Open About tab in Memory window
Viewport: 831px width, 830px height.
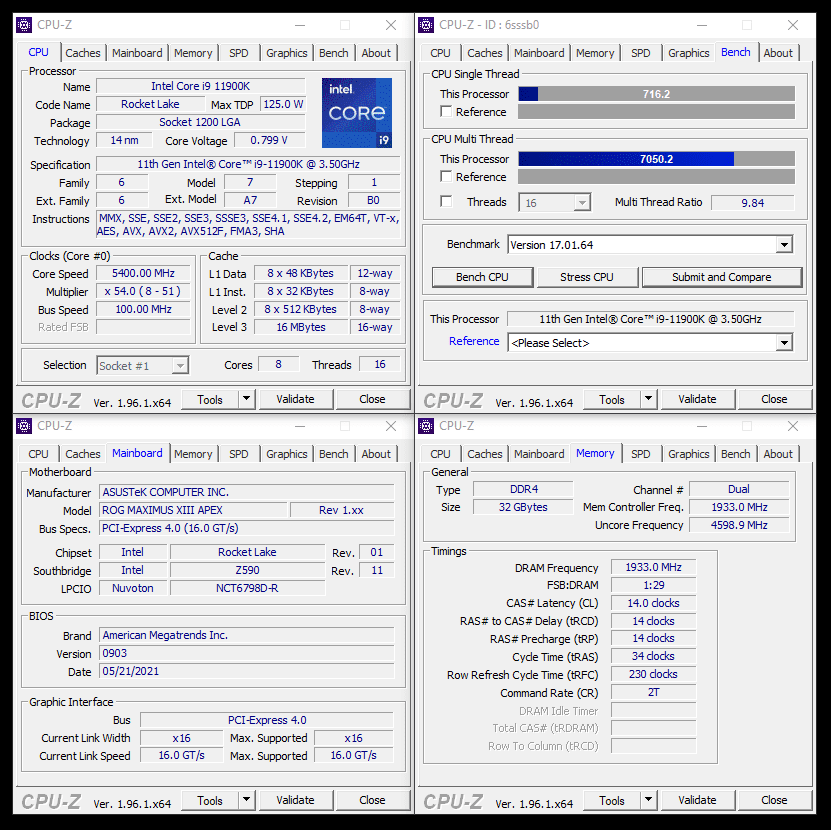778,454
